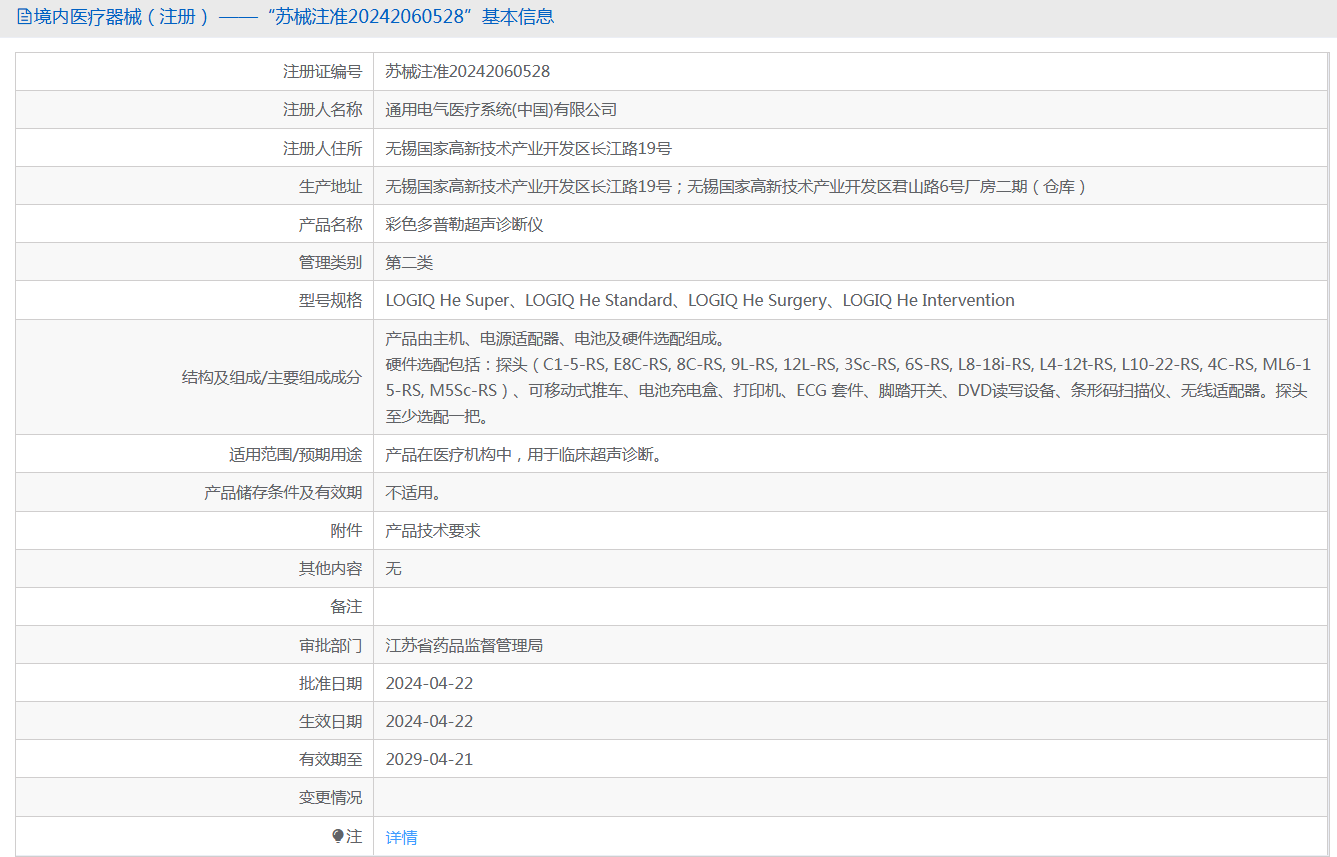This screenshot has width=1337, height=857.
Task: Click the 苏械注准20242060528 value in the 注册证编号 row
Action: (x=468, y=71)
